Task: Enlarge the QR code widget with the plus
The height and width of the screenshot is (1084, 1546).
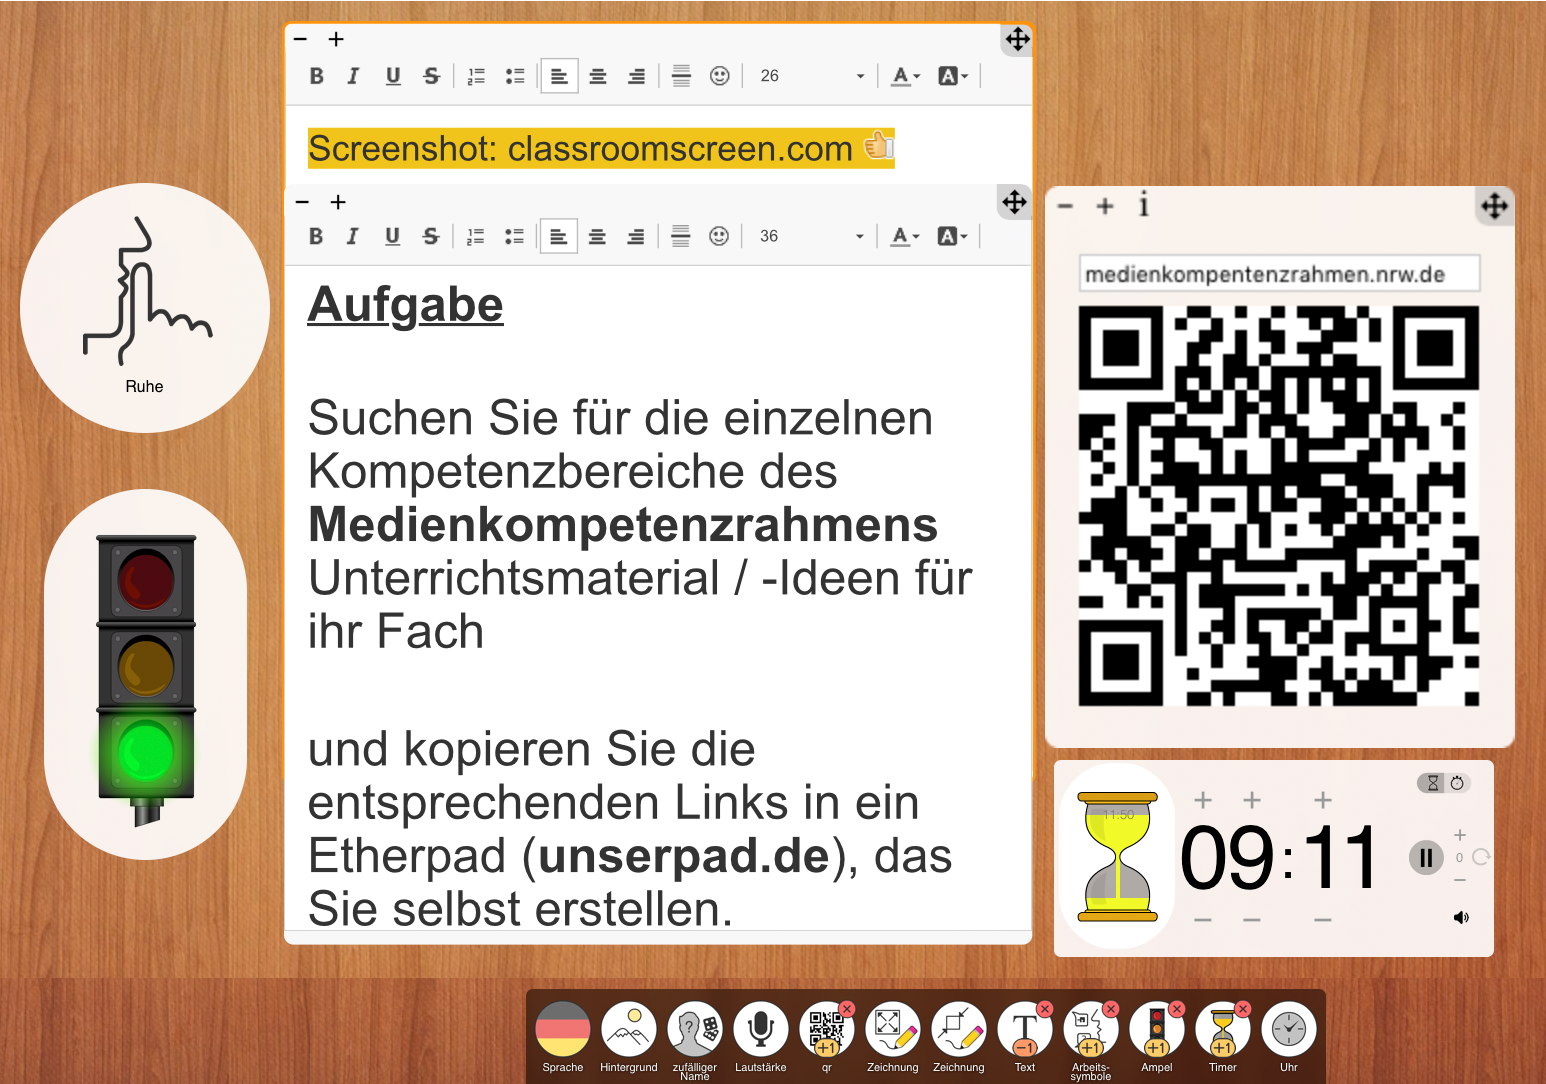Action: 1105,206
